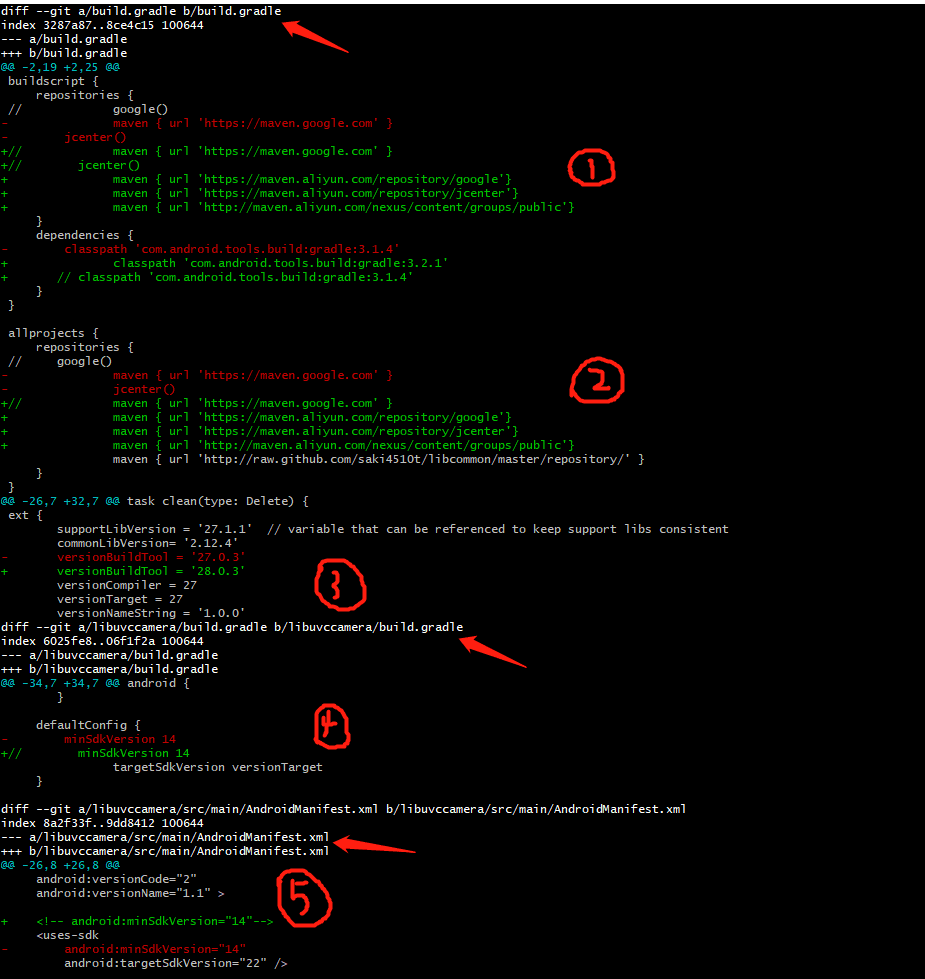Select the line 'index 8a2f33f..9dd8412 100644'

point(102,823)
